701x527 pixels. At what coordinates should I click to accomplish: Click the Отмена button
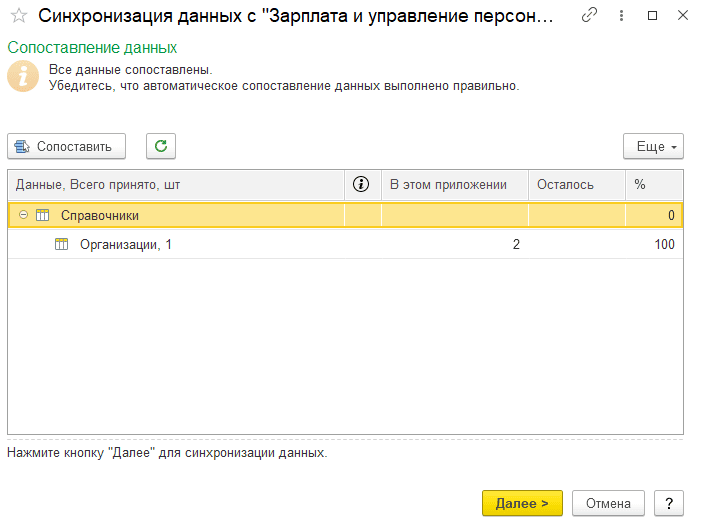[608, 503]
